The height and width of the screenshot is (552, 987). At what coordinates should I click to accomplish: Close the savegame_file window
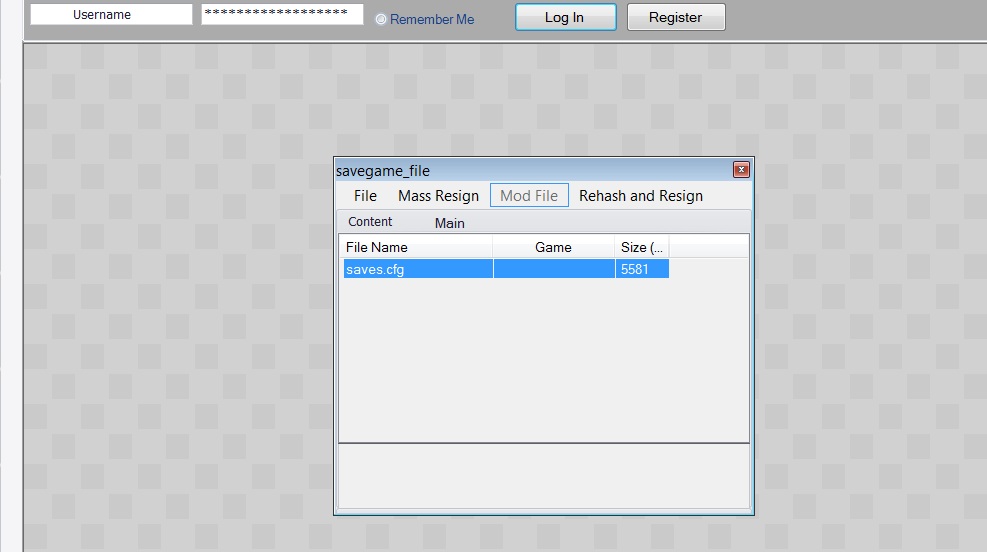click(741, 170)
